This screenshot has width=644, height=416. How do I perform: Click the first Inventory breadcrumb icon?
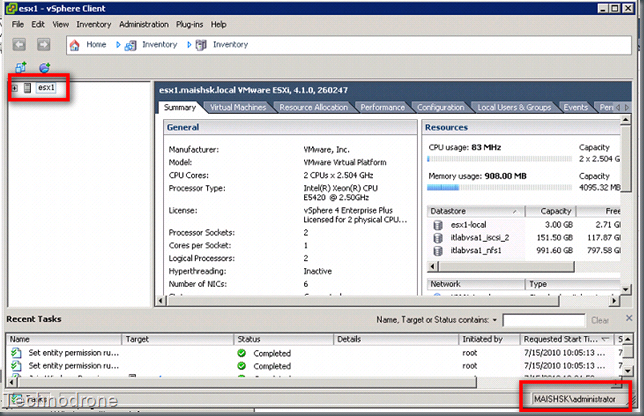(131, 45)
